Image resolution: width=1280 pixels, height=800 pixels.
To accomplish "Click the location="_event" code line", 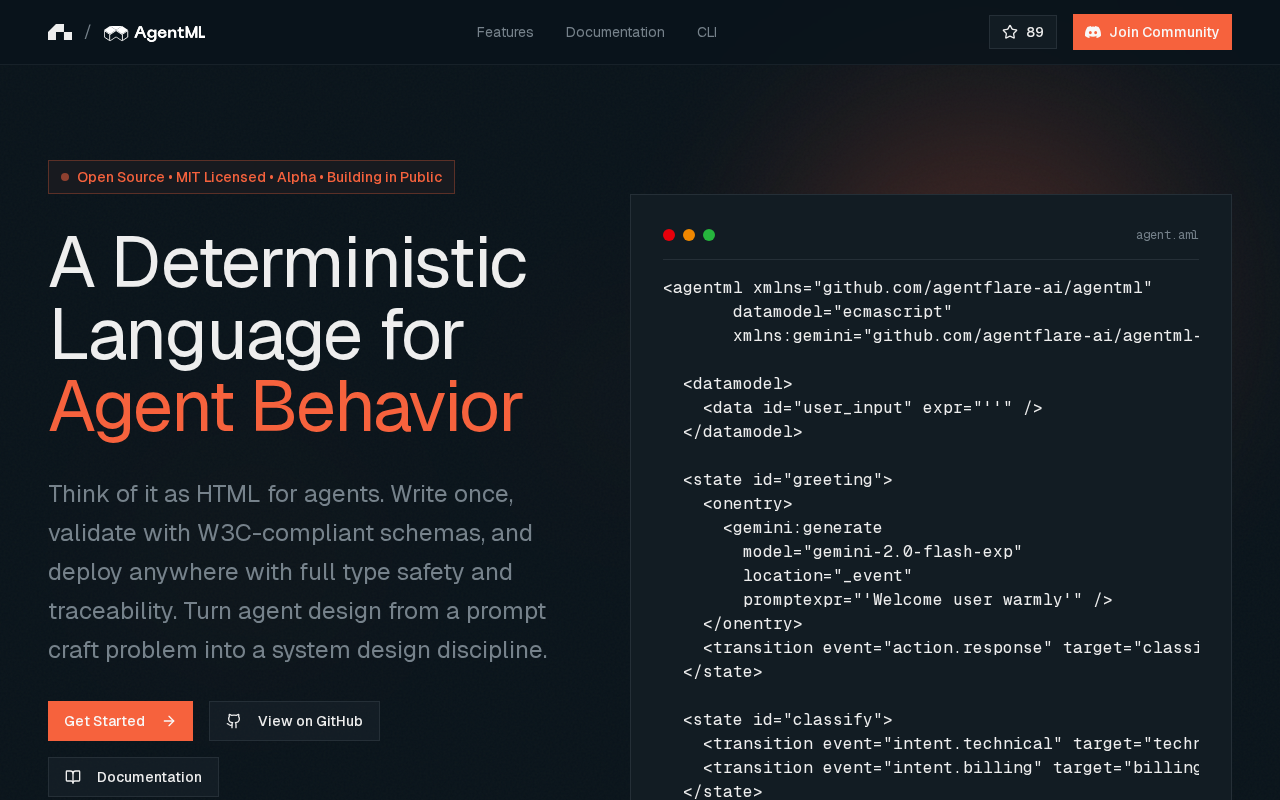I will pyautogui.click(x=828, y=576).
